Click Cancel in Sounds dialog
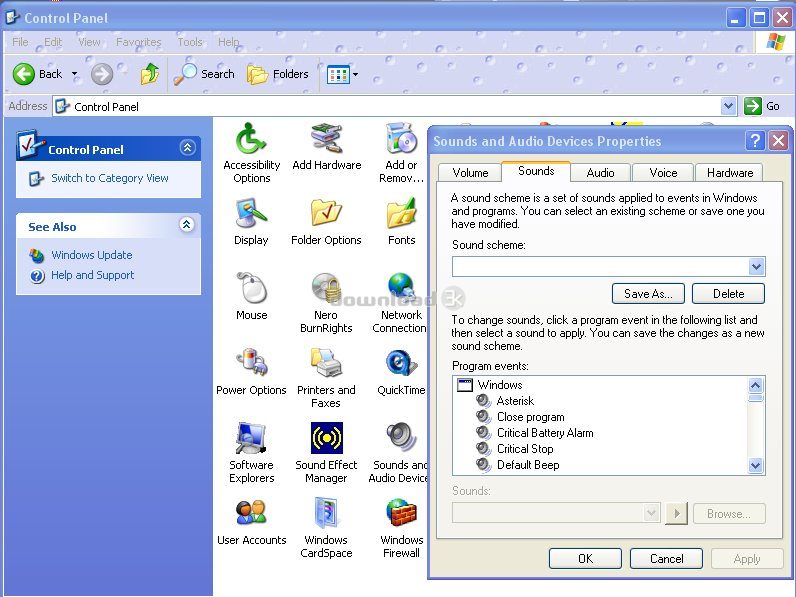796x597 pixels. tap(666, 558)
